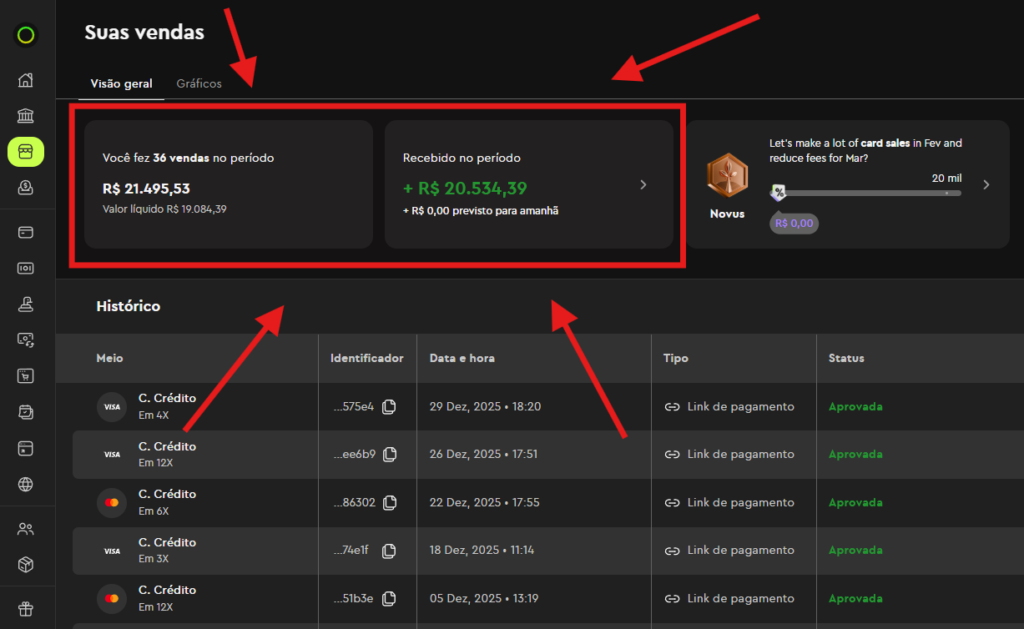The image size is (1024, 629).
Task: Click the Novus bronze badge
Action: tap(727, 178)
